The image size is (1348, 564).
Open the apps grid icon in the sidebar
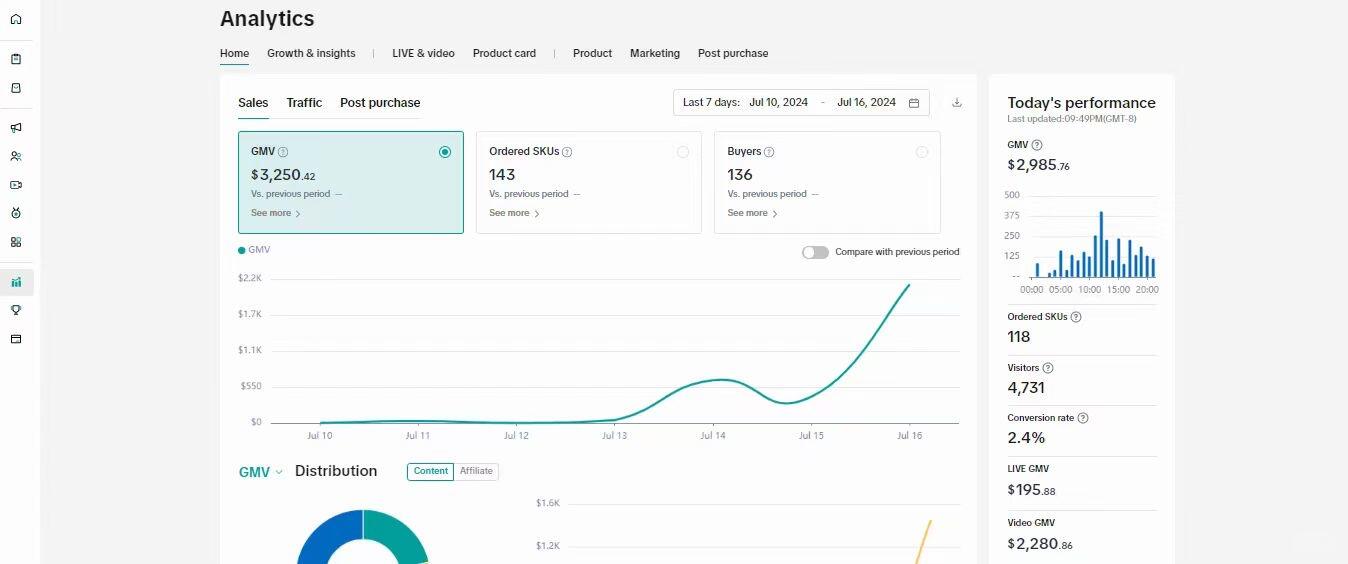pyautogui.click(x=16, y=242)
